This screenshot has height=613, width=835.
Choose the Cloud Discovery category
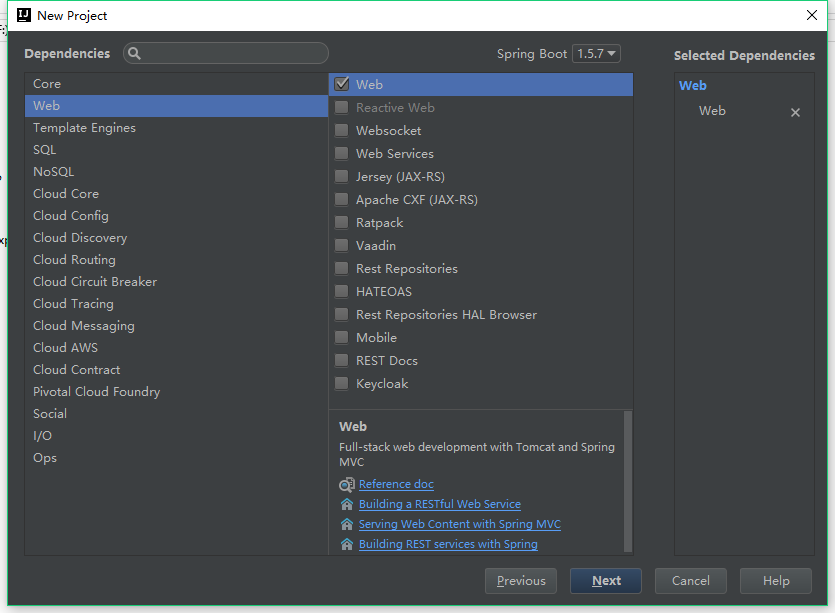(80, 238)
